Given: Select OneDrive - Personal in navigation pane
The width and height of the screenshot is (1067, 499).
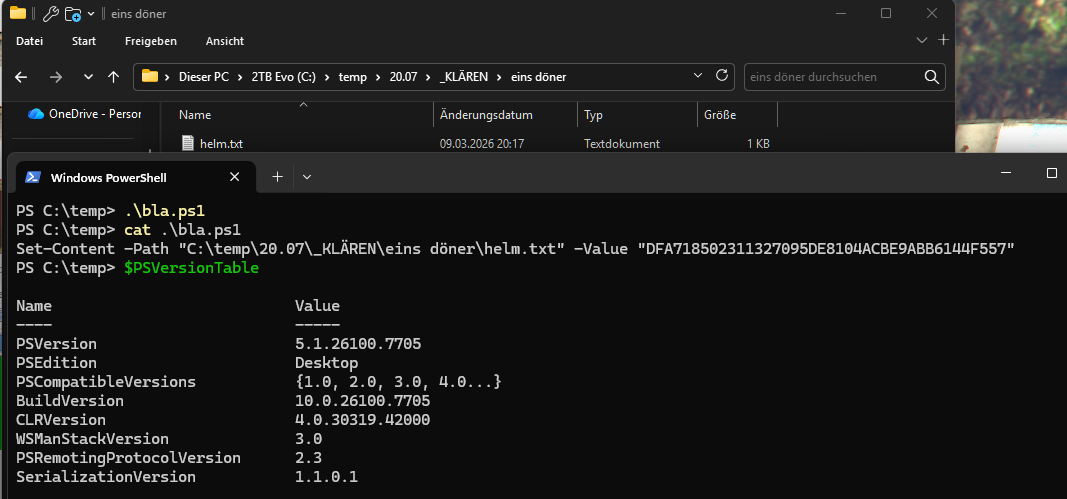Looking at the screenshot, I should pyautogui.click(x=95, y=114).
